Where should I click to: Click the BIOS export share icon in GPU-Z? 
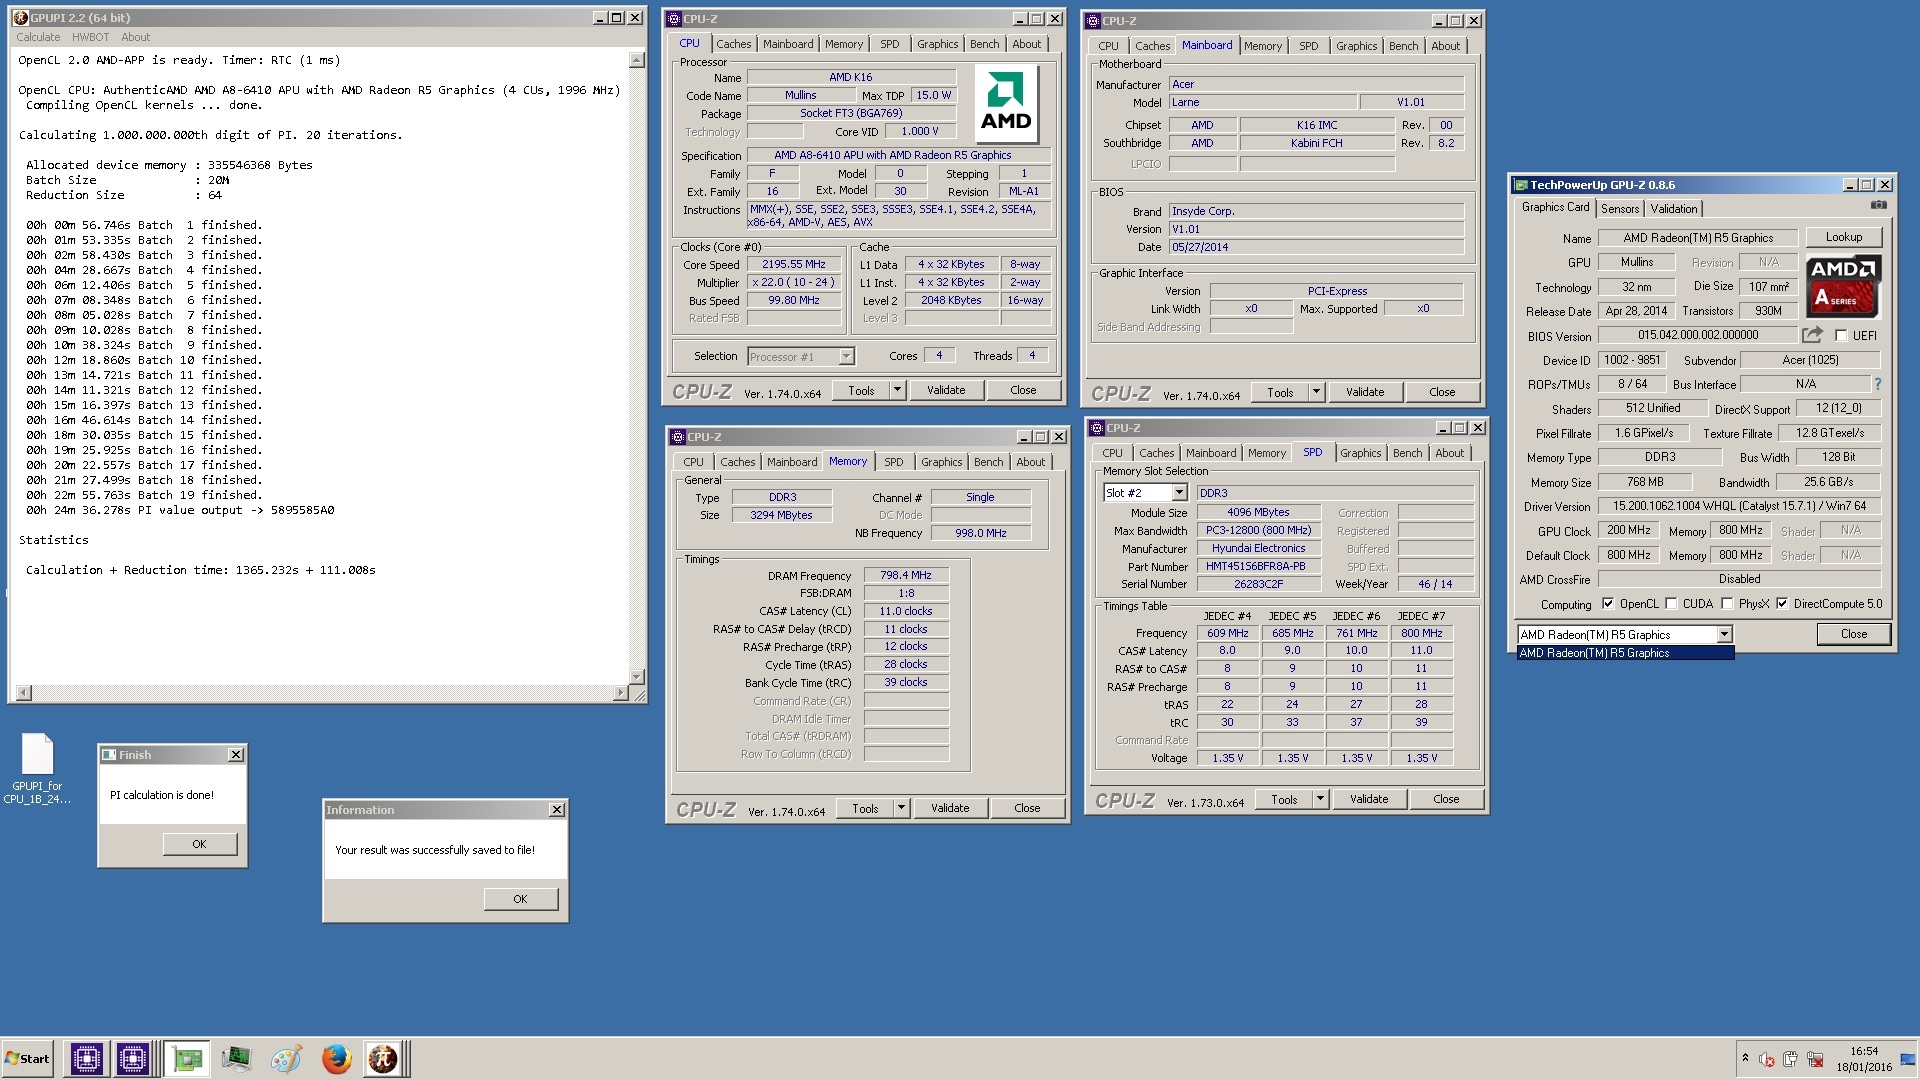[x=1811, y=335]
